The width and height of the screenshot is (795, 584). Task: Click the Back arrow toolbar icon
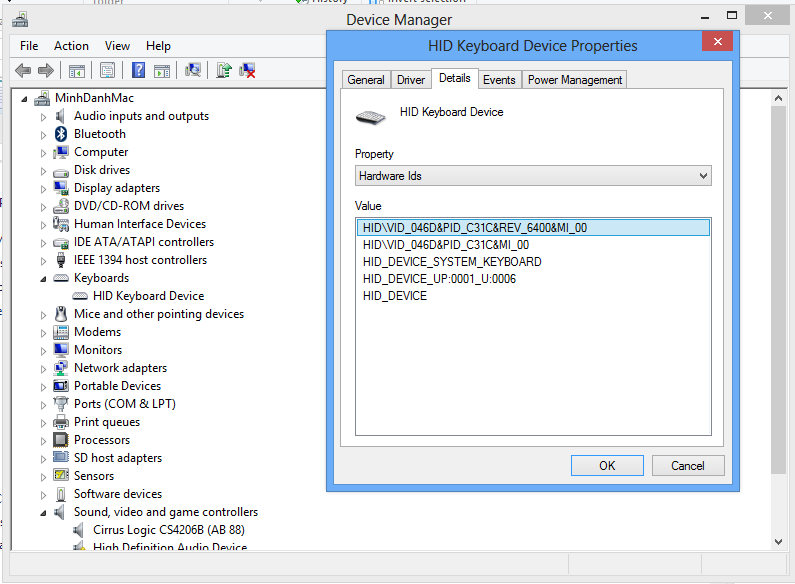23,70
